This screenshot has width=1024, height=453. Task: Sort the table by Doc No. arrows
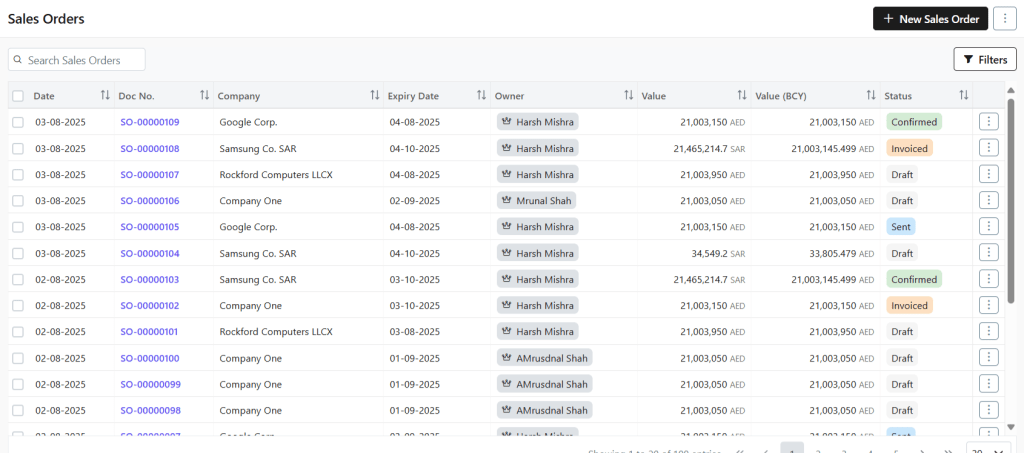click(204, 96)
